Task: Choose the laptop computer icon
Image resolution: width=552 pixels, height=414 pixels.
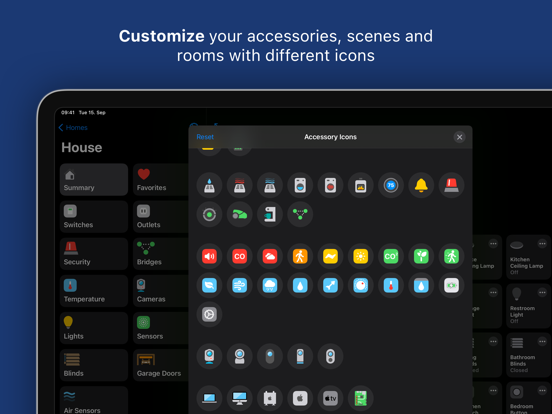Action: (209, 398)
